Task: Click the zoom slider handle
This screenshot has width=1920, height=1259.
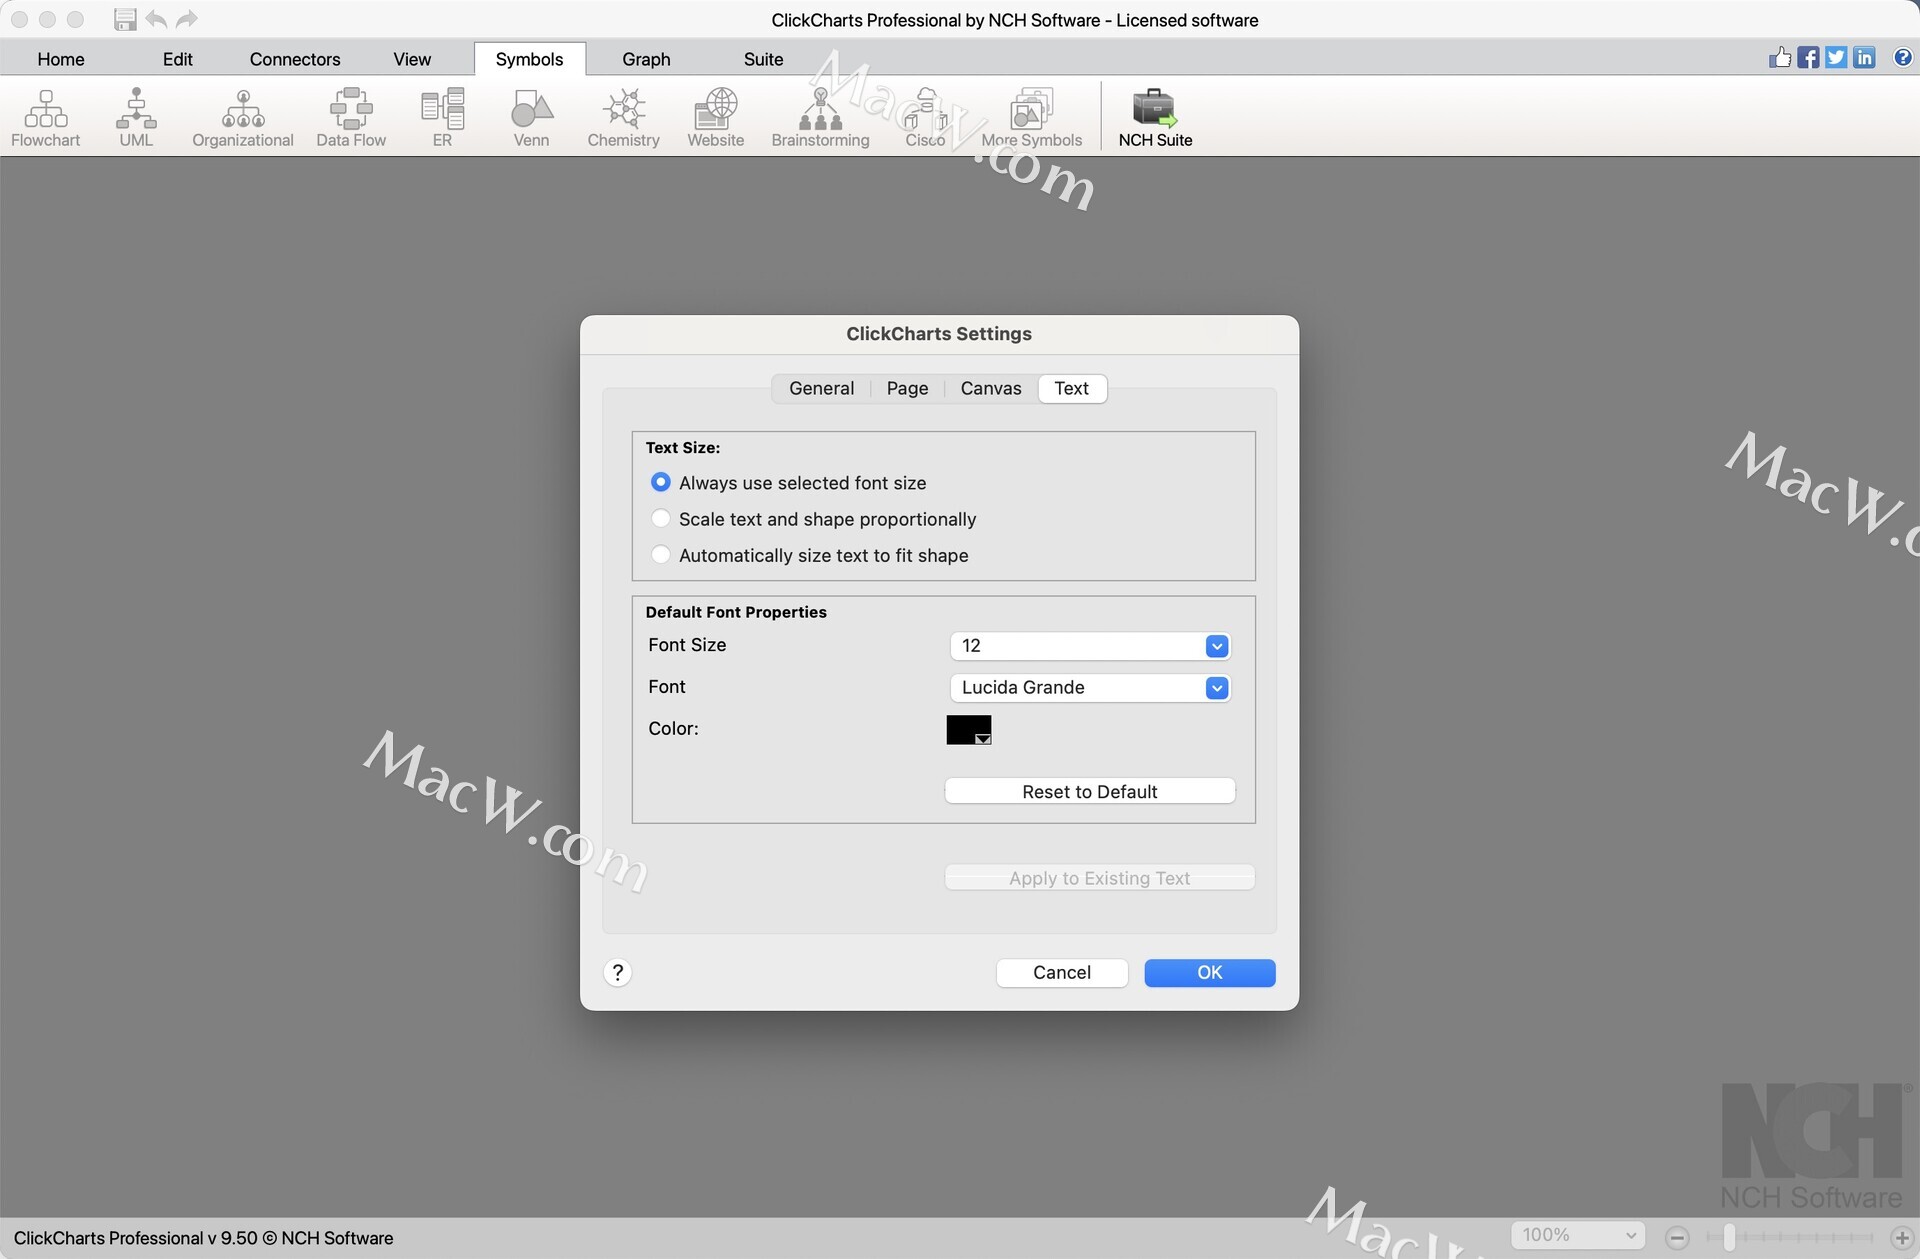Action: [x=1728, y=1237]
